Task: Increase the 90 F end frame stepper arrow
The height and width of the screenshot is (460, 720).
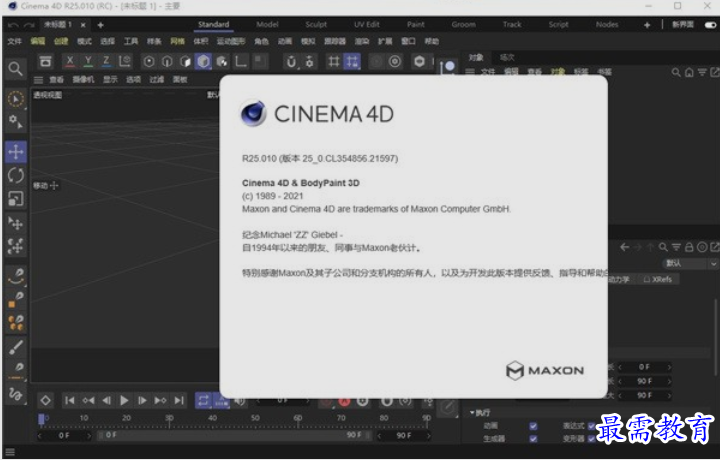Action: tap(427, 435)
